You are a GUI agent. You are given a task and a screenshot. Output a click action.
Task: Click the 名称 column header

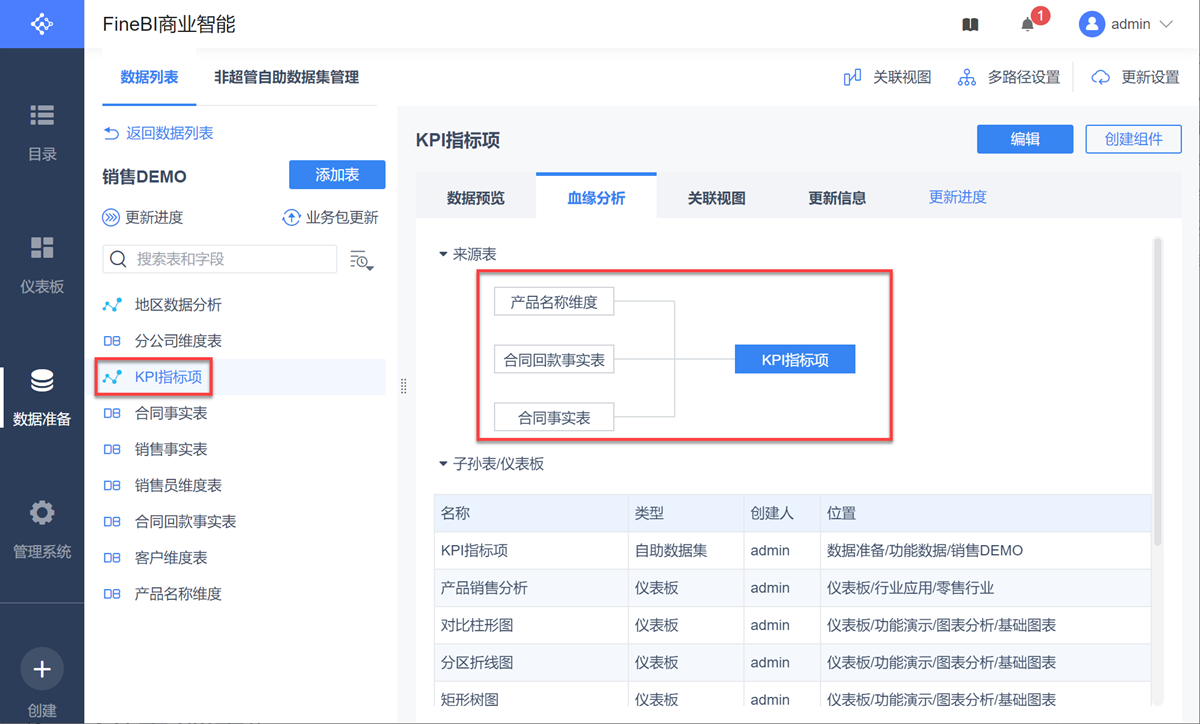pos(531,513)
